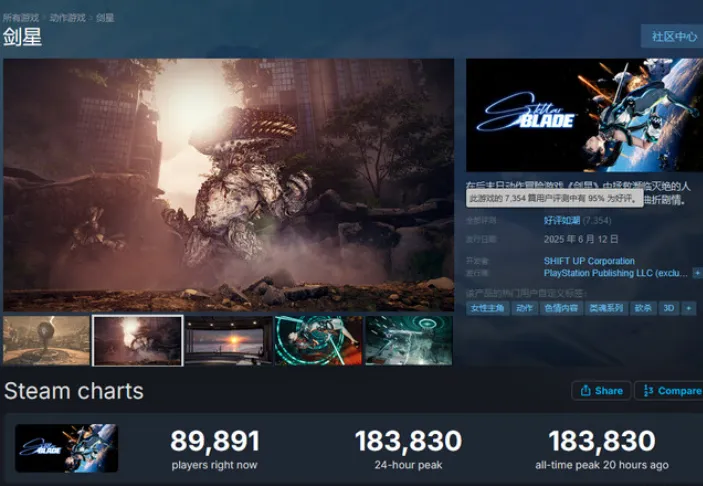Click the Steam charts heading
This screenshot has width=703, height=486.
[74, 391]
